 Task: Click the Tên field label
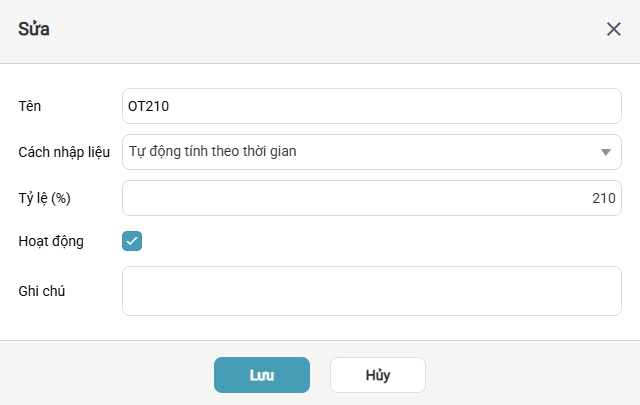[x=30, y=105]
